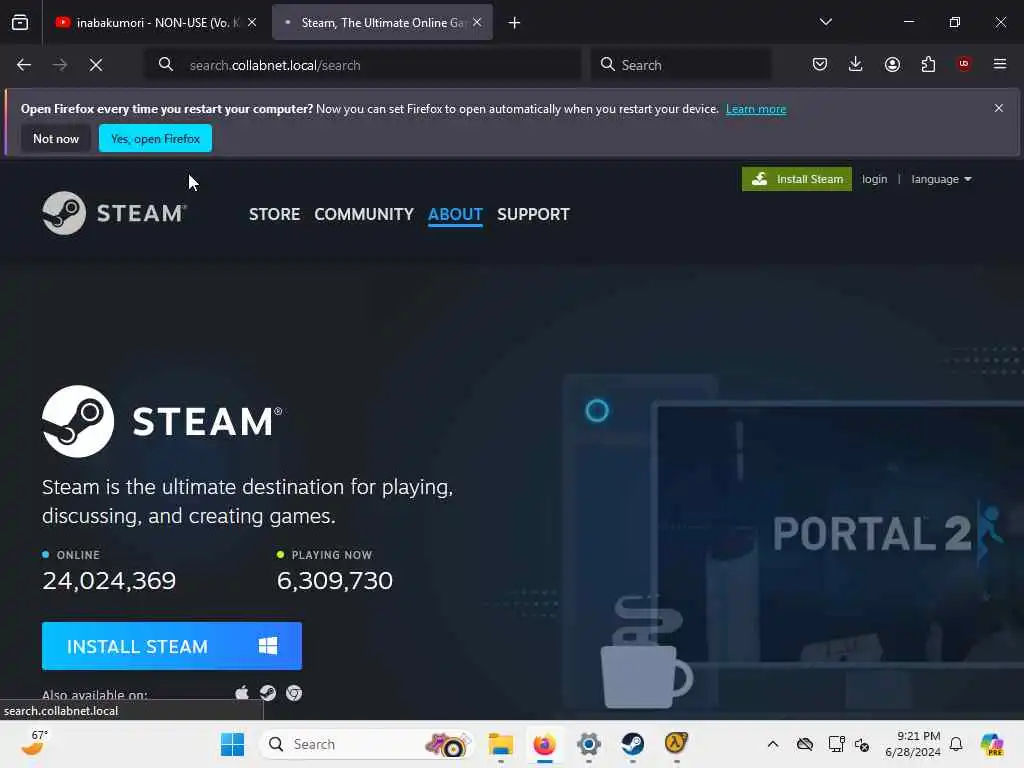This screenshot has height=768, width=1024.
Task: Open the Windows Start menu
Action: tap(232, 744)
